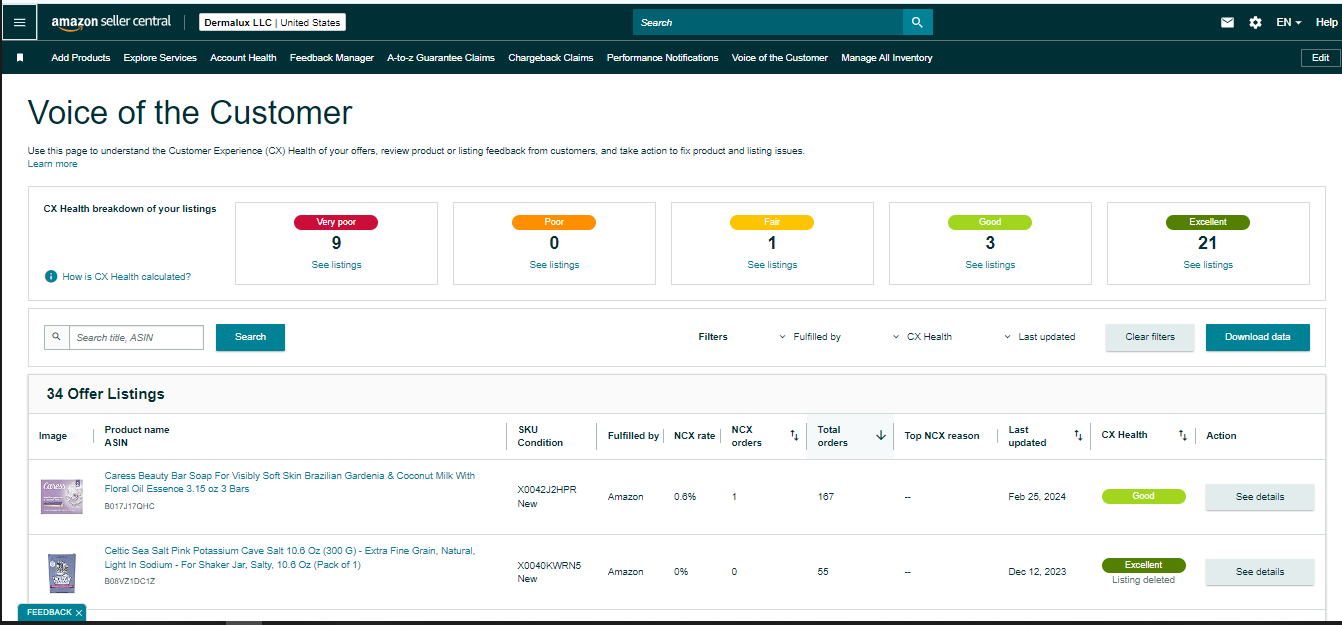
Task: Click the Edit button in navigation bar
Action: tap(1320, 58)
